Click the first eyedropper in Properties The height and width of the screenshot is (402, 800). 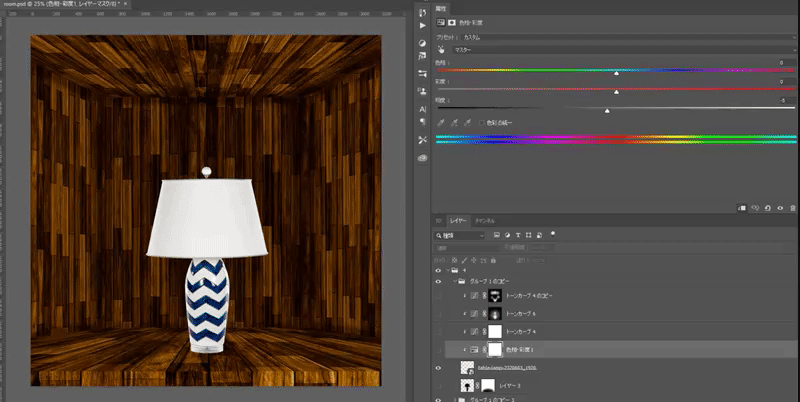tap(441, 122)
